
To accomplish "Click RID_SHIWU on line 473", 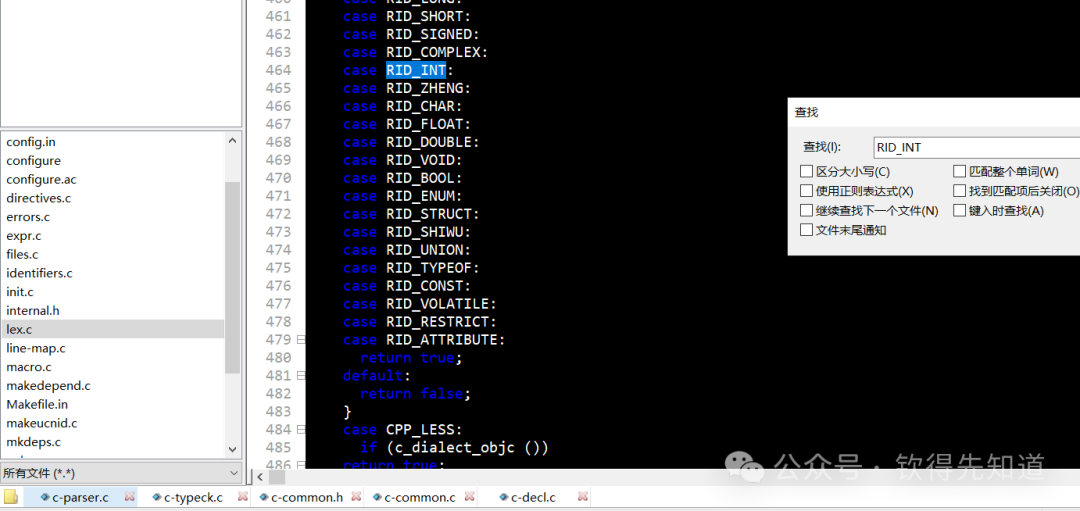I will tap(424, 232).
